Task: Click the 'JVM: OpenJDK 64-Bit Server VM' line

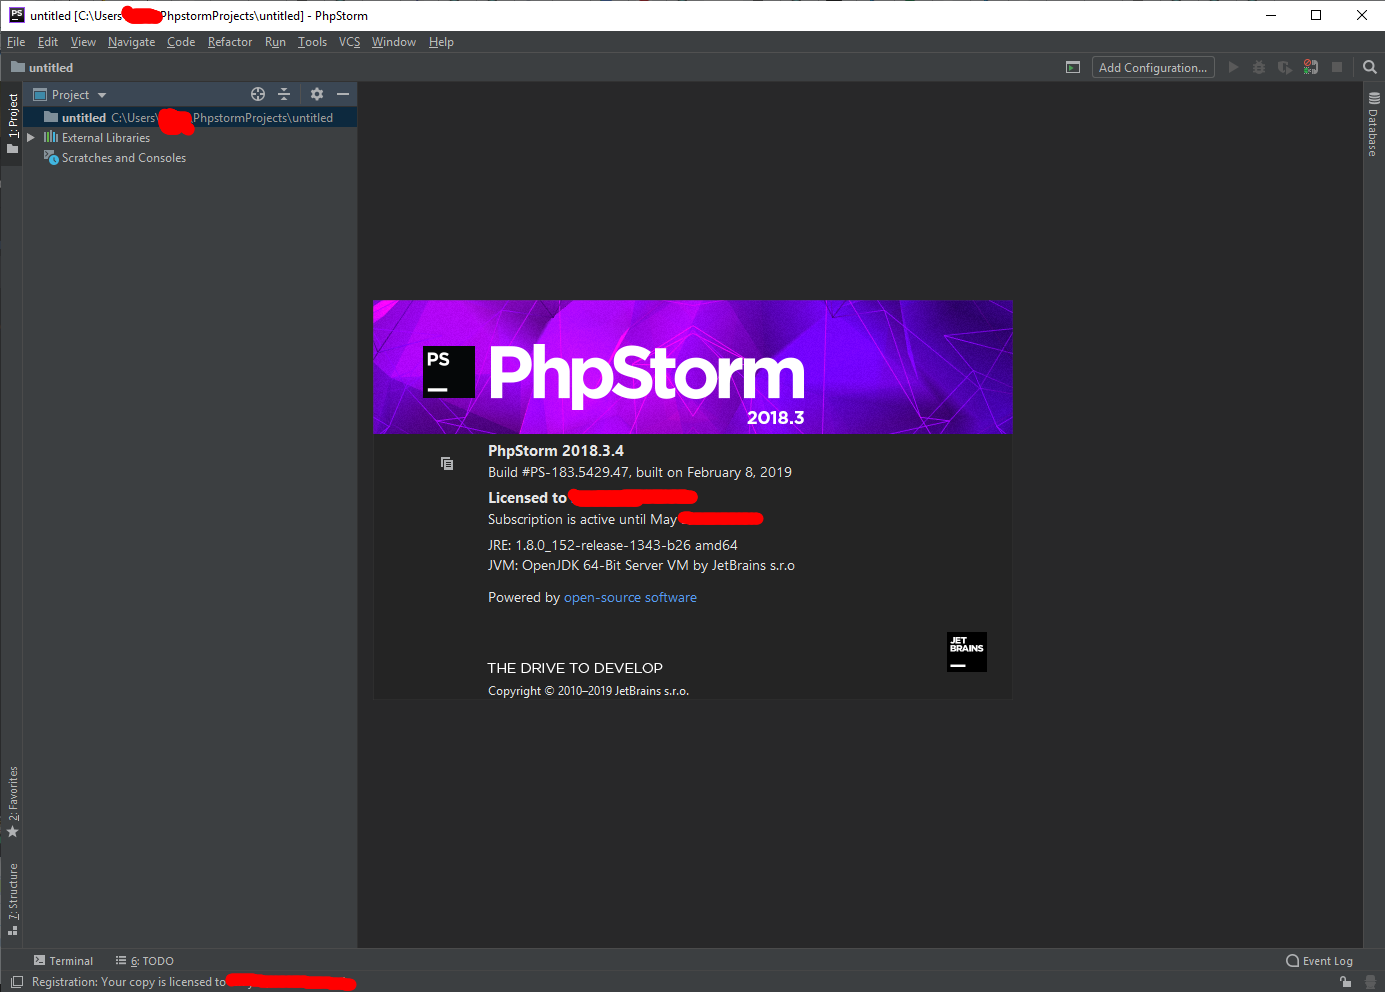Action: pyautogui.click(x=641, y=565)
